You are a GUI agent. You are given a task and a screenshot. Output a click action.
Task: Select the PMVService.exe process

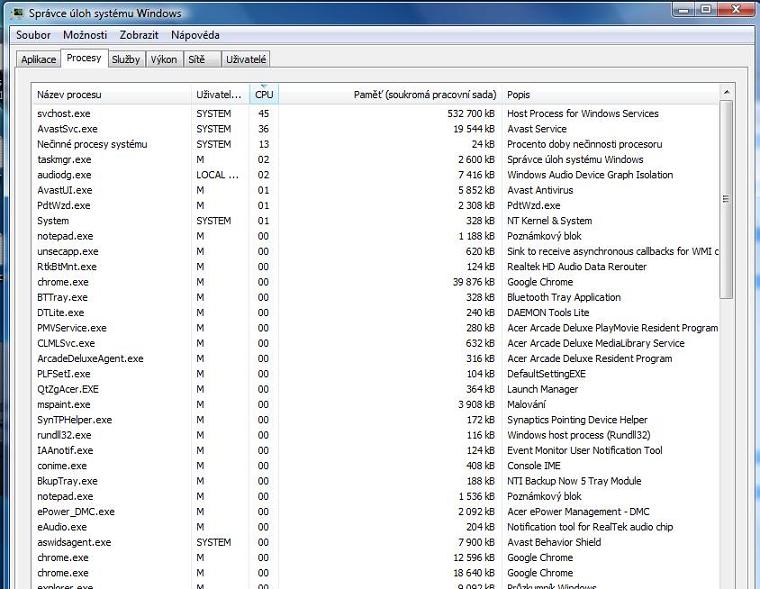pos(376,328)
